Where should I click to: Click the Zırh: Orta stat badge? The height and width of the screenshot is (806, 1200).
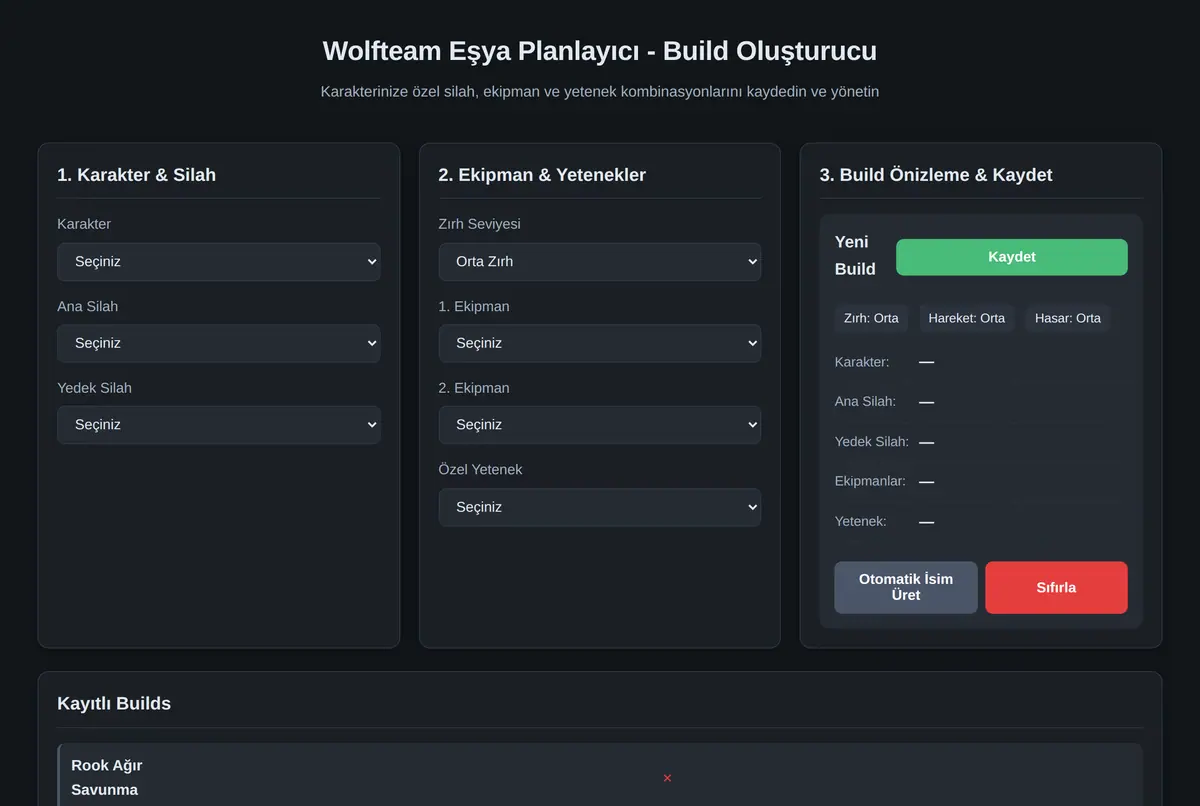[871, 318]
